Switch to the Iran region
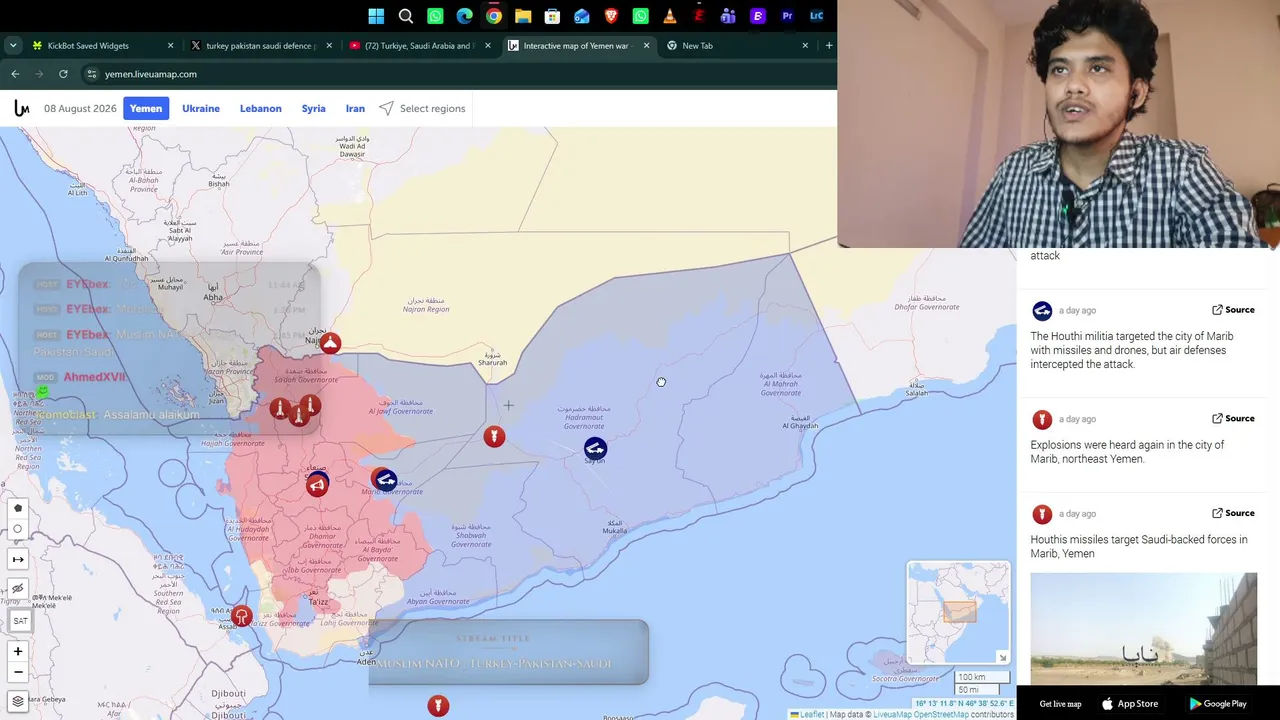The height and width of the screenshot is (720, 1280). pyautogui.click(x=355, y=108)
